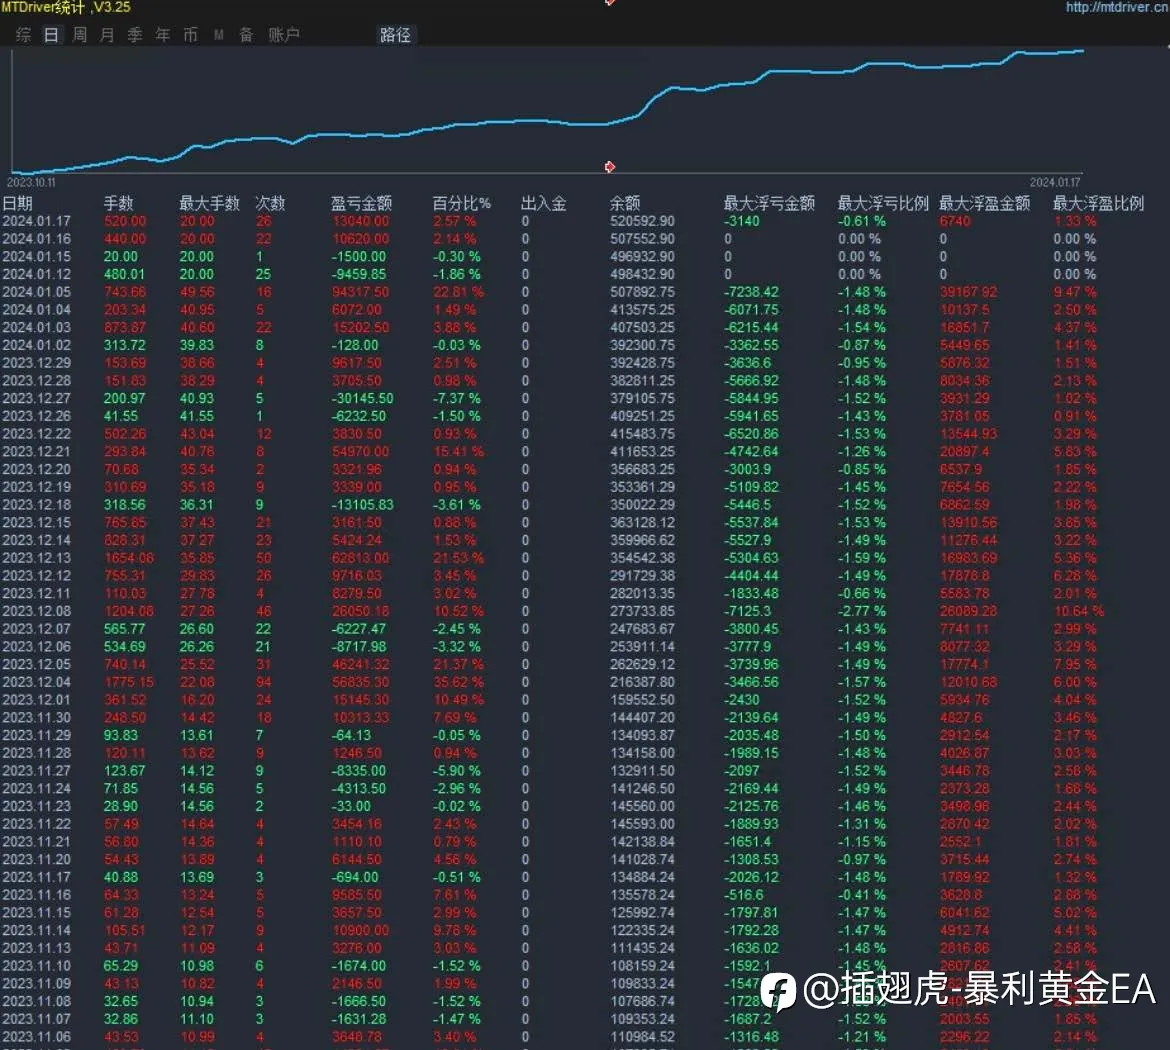Sort by the 盈亏金额 profit column header
1170x1050 pixels.
tap(361, 203)
